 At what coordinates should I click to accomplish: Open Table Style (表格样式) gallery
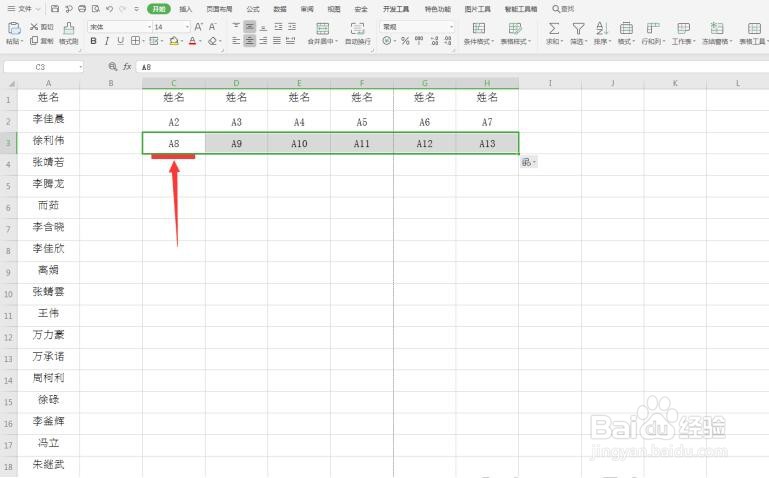tap(515, 33)
